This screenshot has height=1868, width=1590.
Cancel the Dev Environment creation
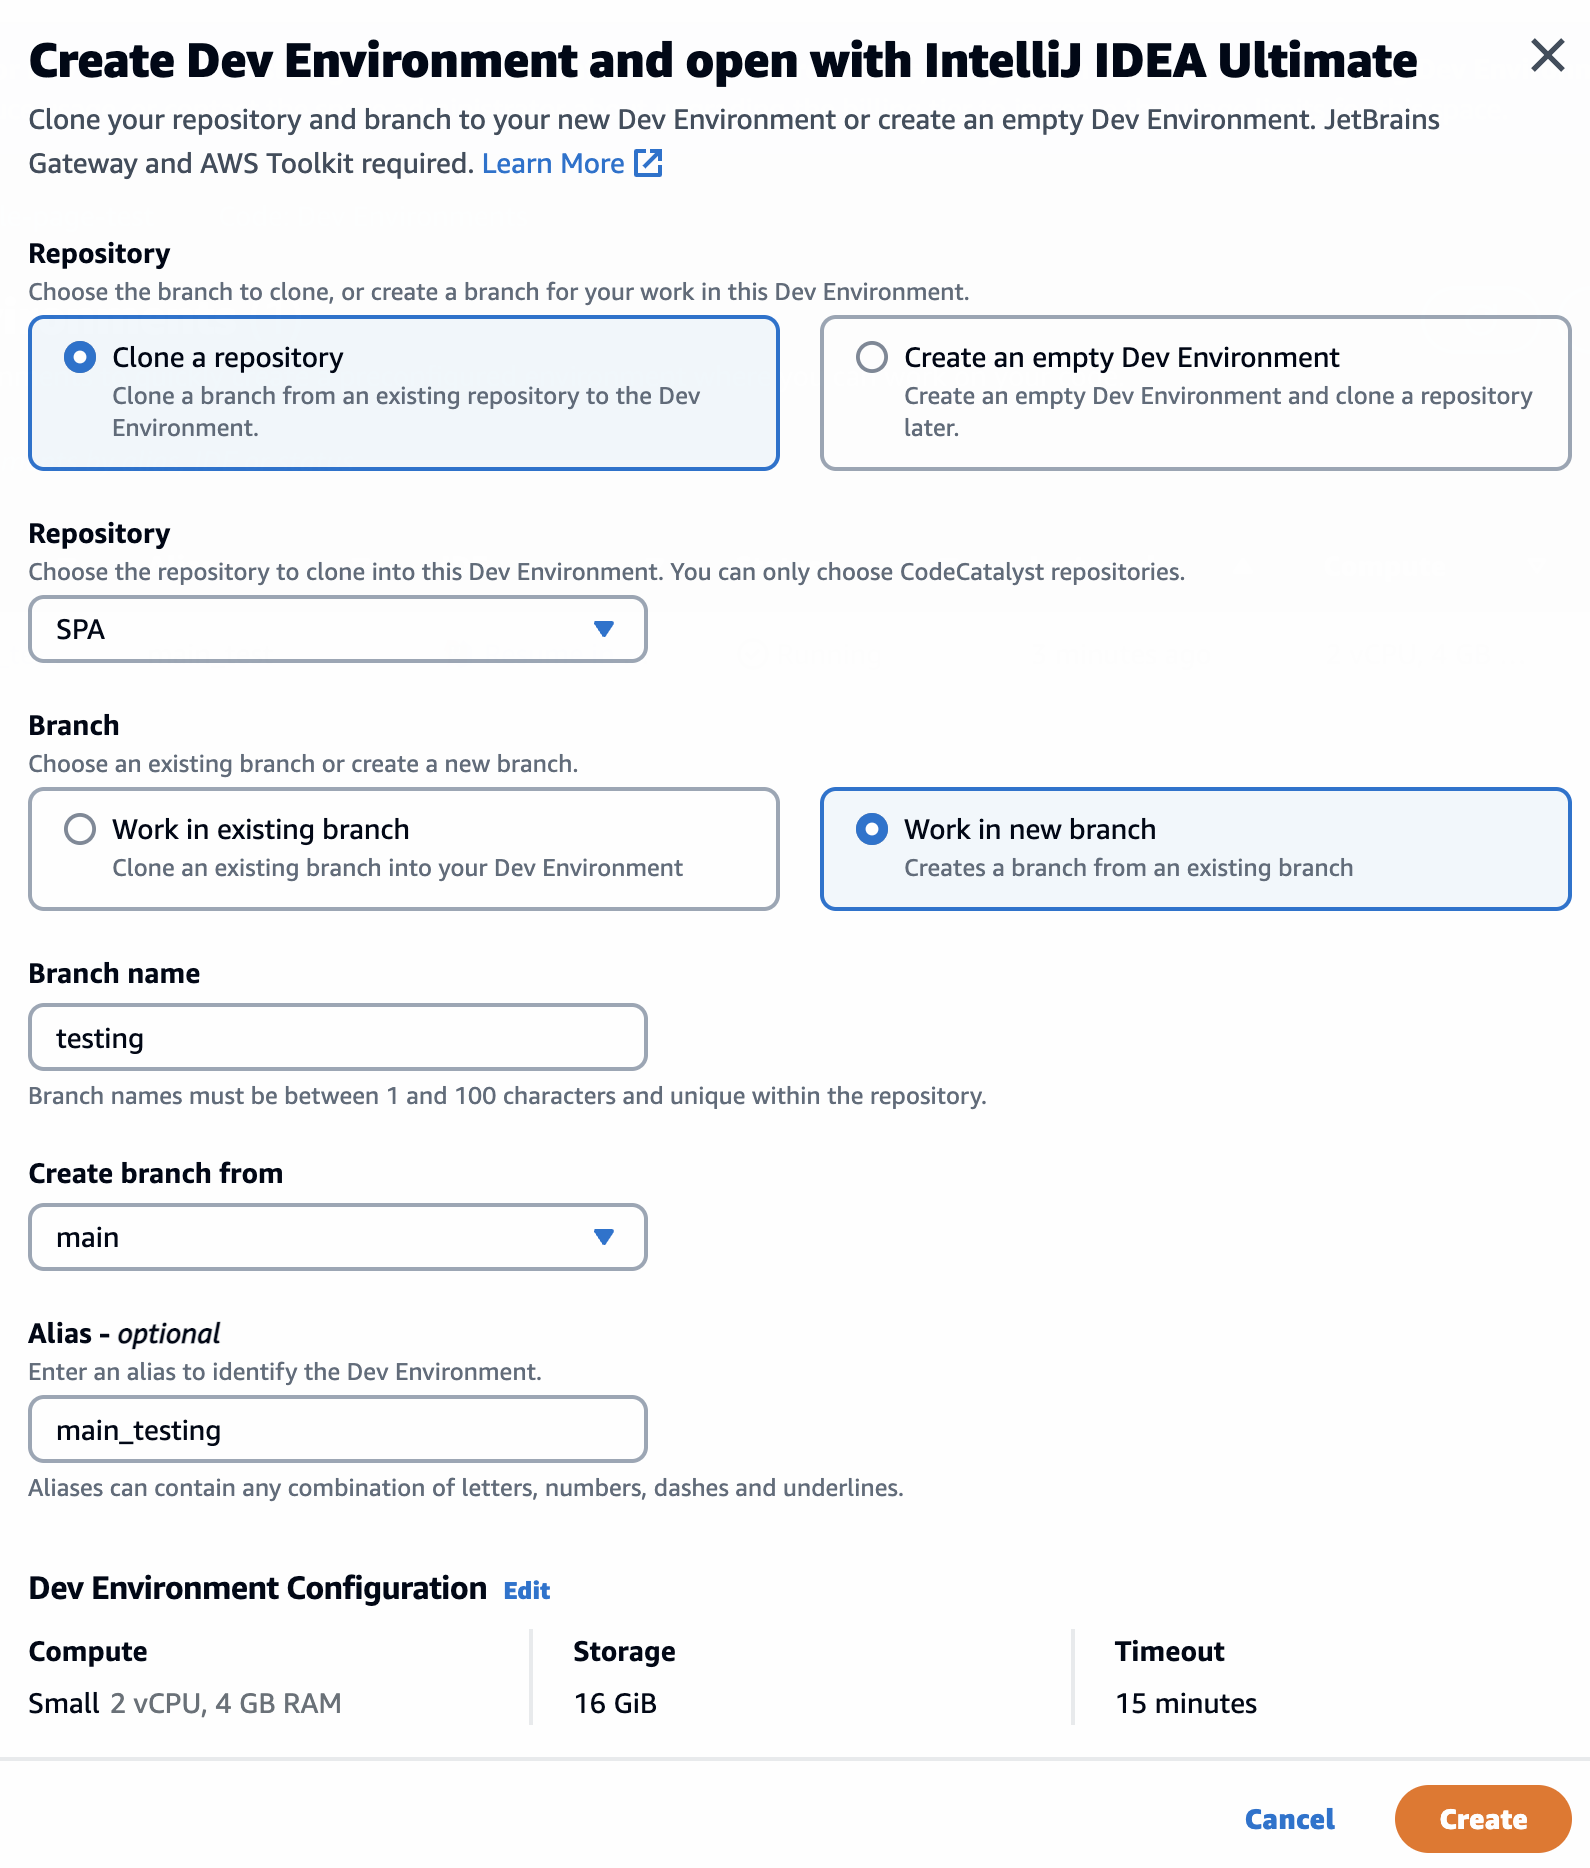[x=1289, y=1819]
